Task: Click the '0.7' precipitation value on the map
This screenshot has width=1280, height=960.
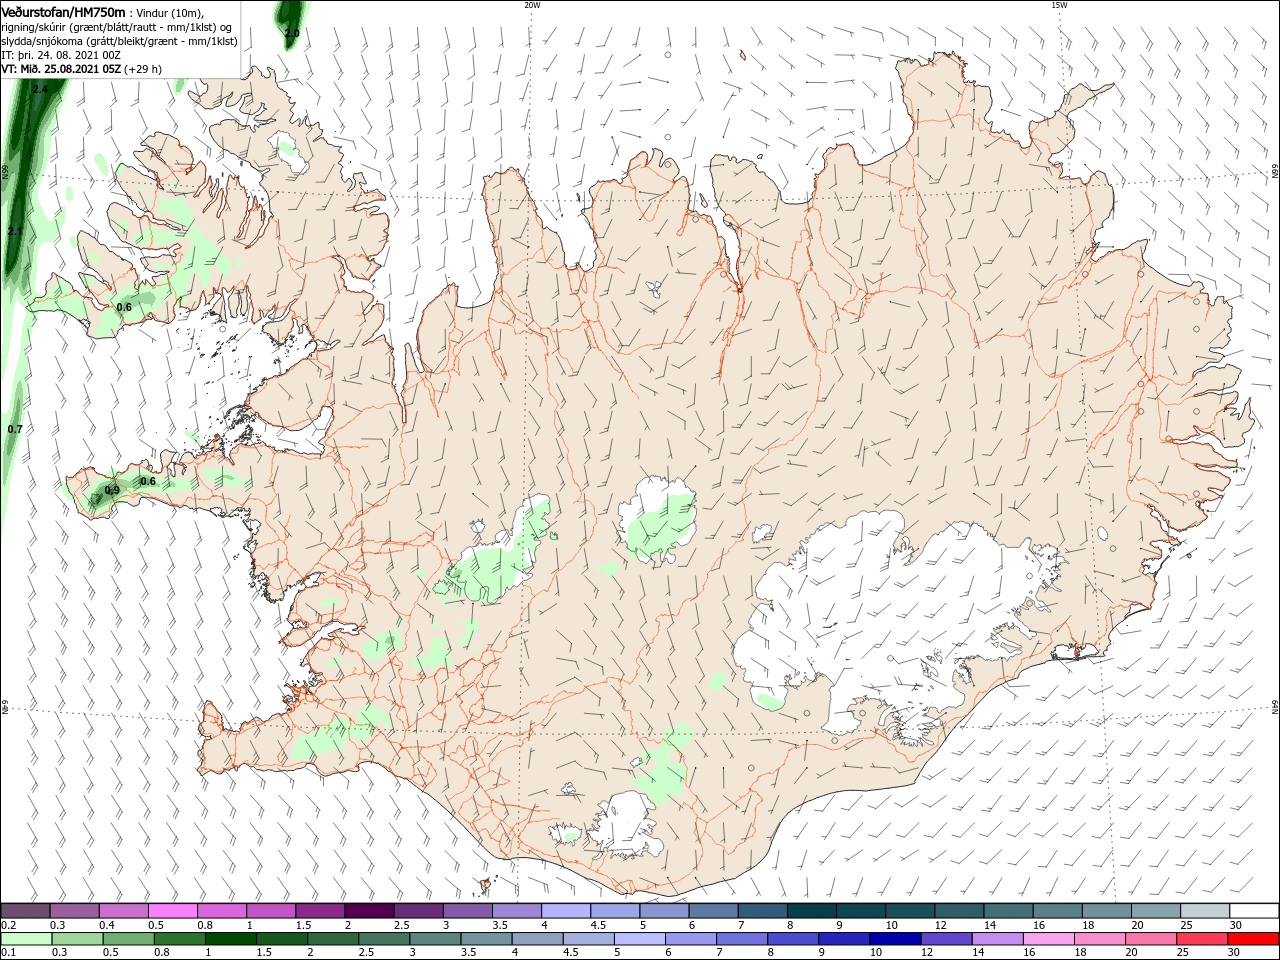Action: coord(15,429)
